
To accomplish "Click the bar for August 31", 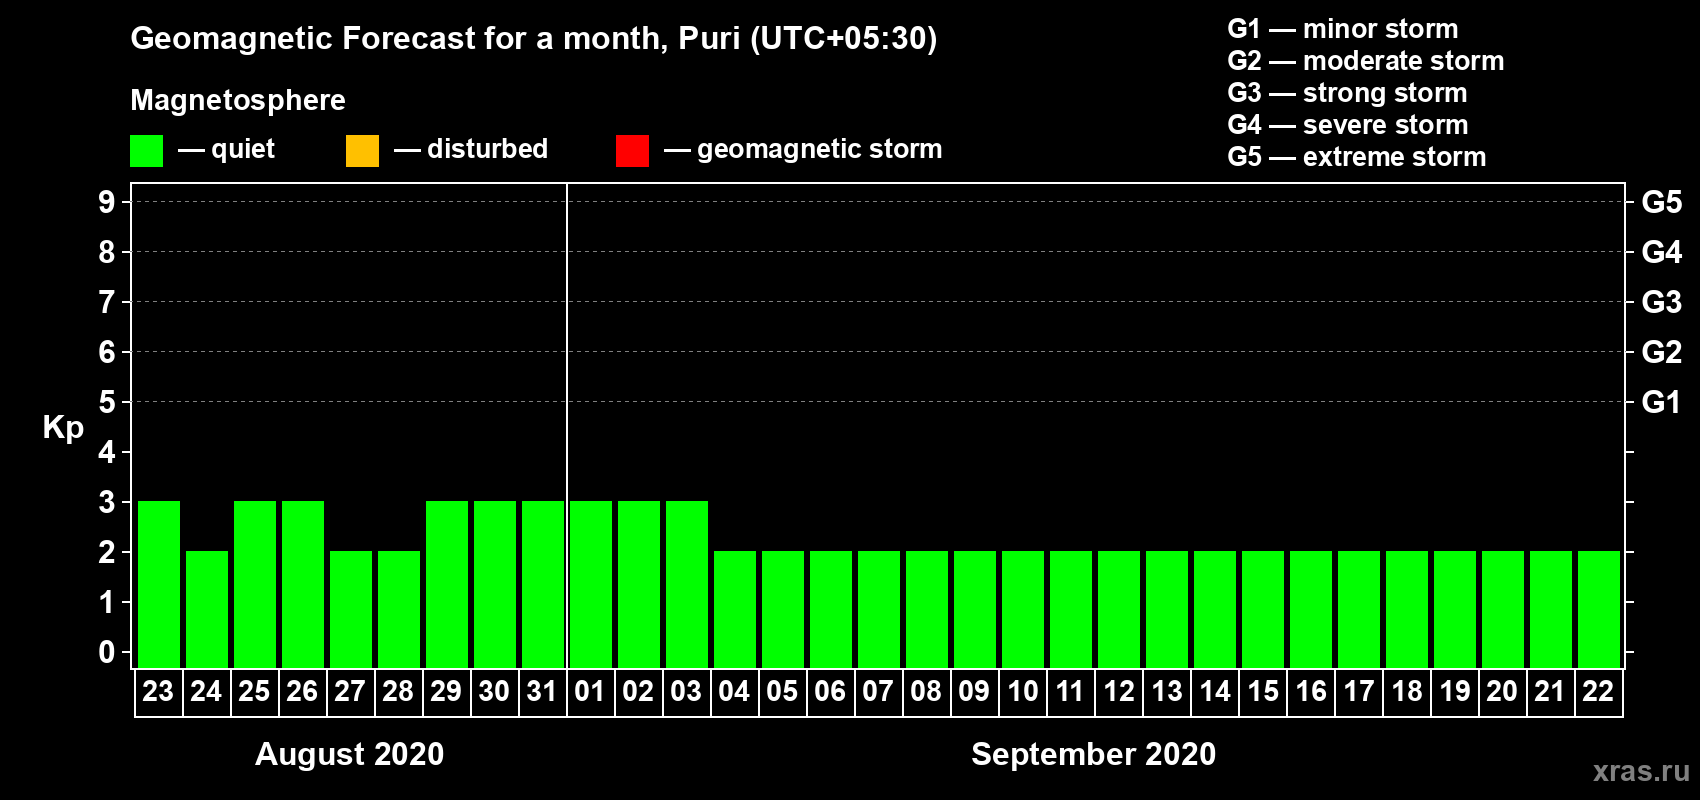I will [x=543, y=584].
